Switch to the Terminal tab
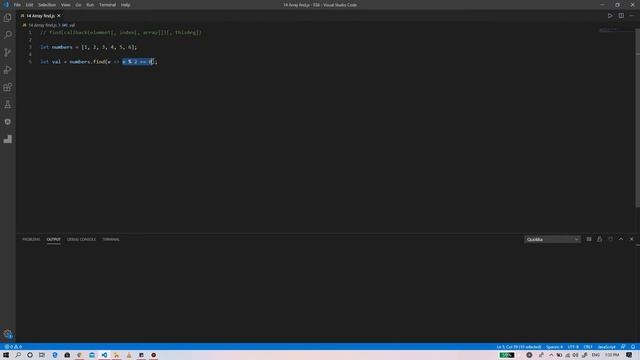Viewport: 640px width, 360px height. [111, 240]
